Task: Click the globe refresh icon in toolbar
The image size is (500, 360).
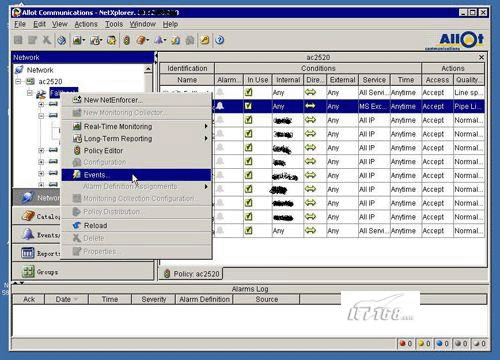Action: pyautogui.click(x=61, y=40)
